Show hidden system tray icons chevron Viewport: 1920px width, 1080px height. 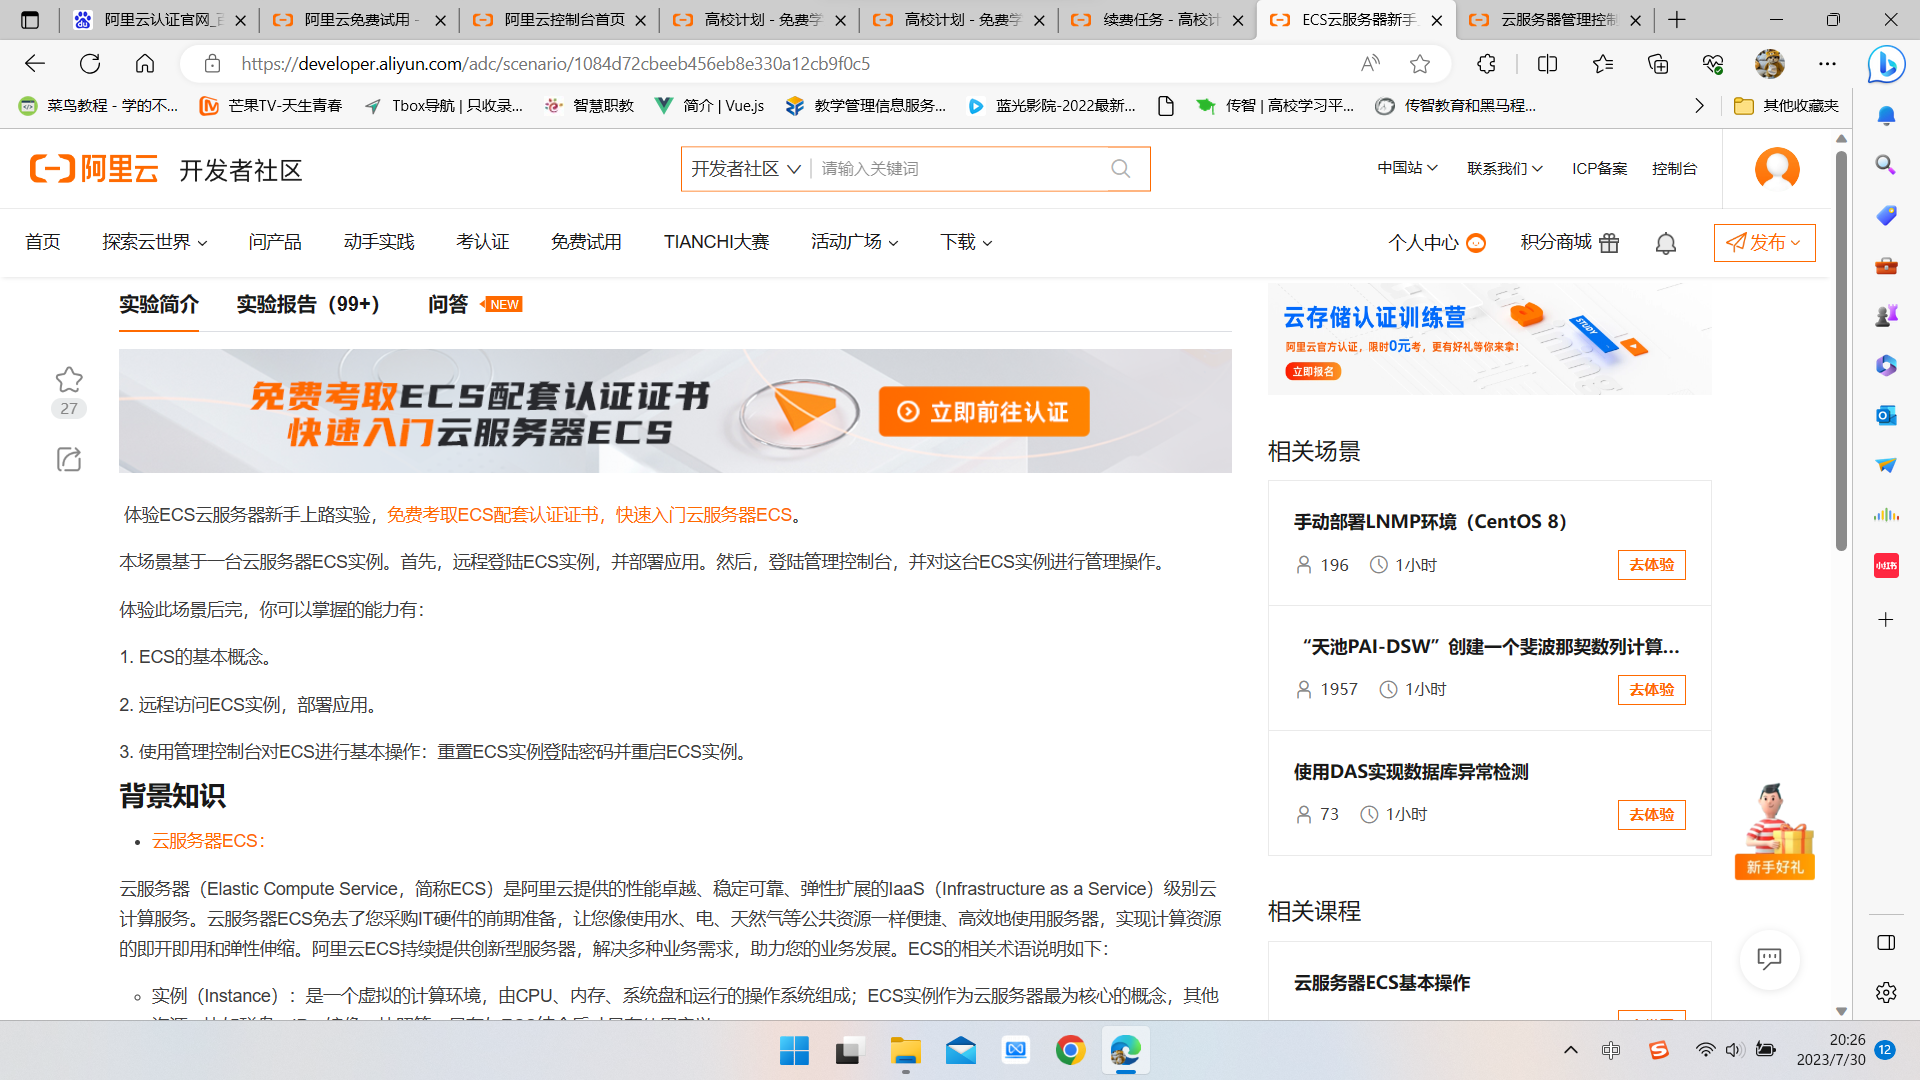pos(1571,1050)
